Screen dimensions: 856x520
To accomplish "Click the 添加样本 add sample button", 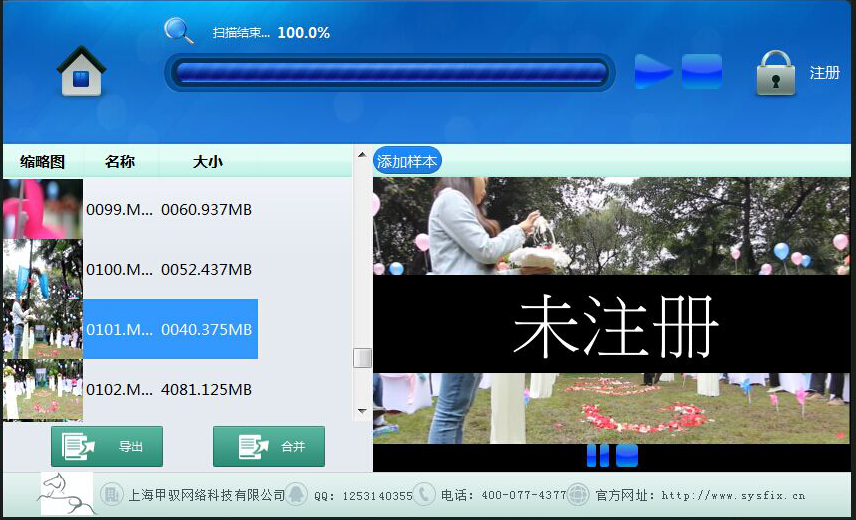I will click(x=407, y=161).
